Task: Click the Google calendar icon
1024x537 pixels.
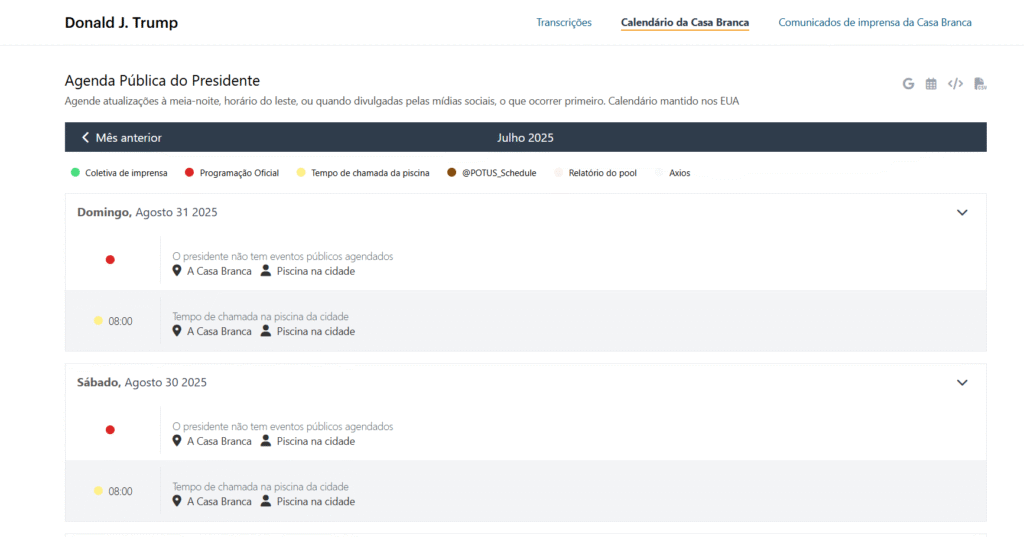Action: click(x=908, y=84)
